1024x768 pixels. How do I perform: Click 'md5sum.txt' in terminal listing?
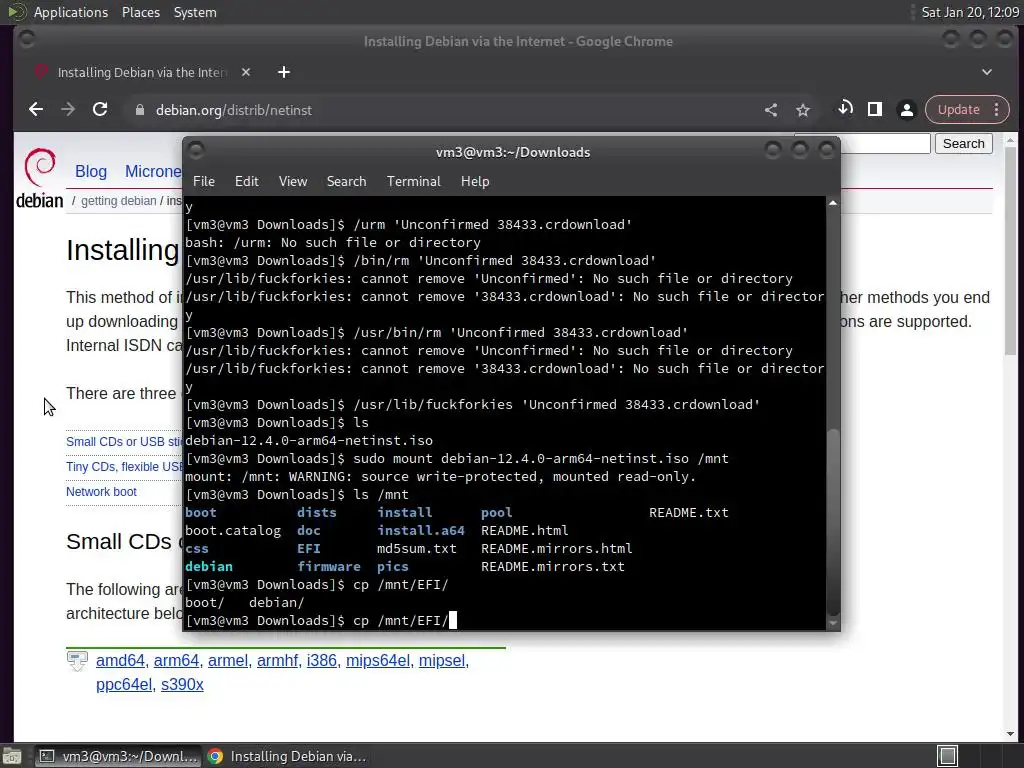(417, 549)
